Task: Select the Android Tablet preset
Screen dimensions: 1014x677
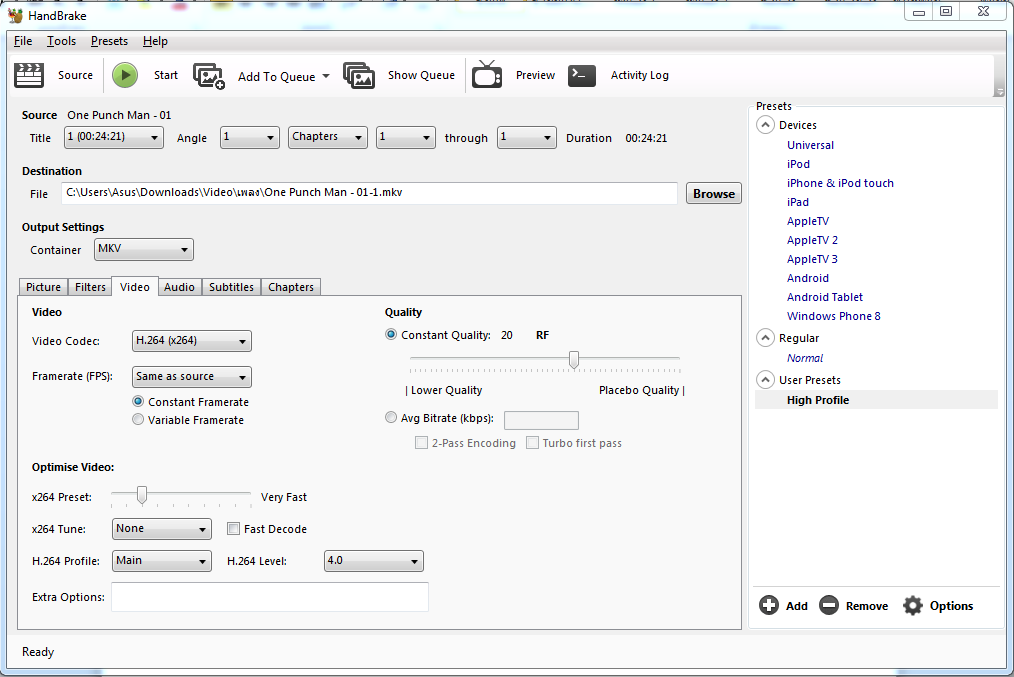Action: (x=825, y=297)
